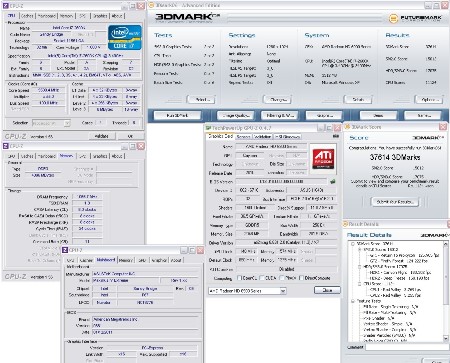This screenshot has height=363, width=450.
Task: Click the title icon of CPU-Z showing Mainboard tab
Action: (x=65, y=250)
